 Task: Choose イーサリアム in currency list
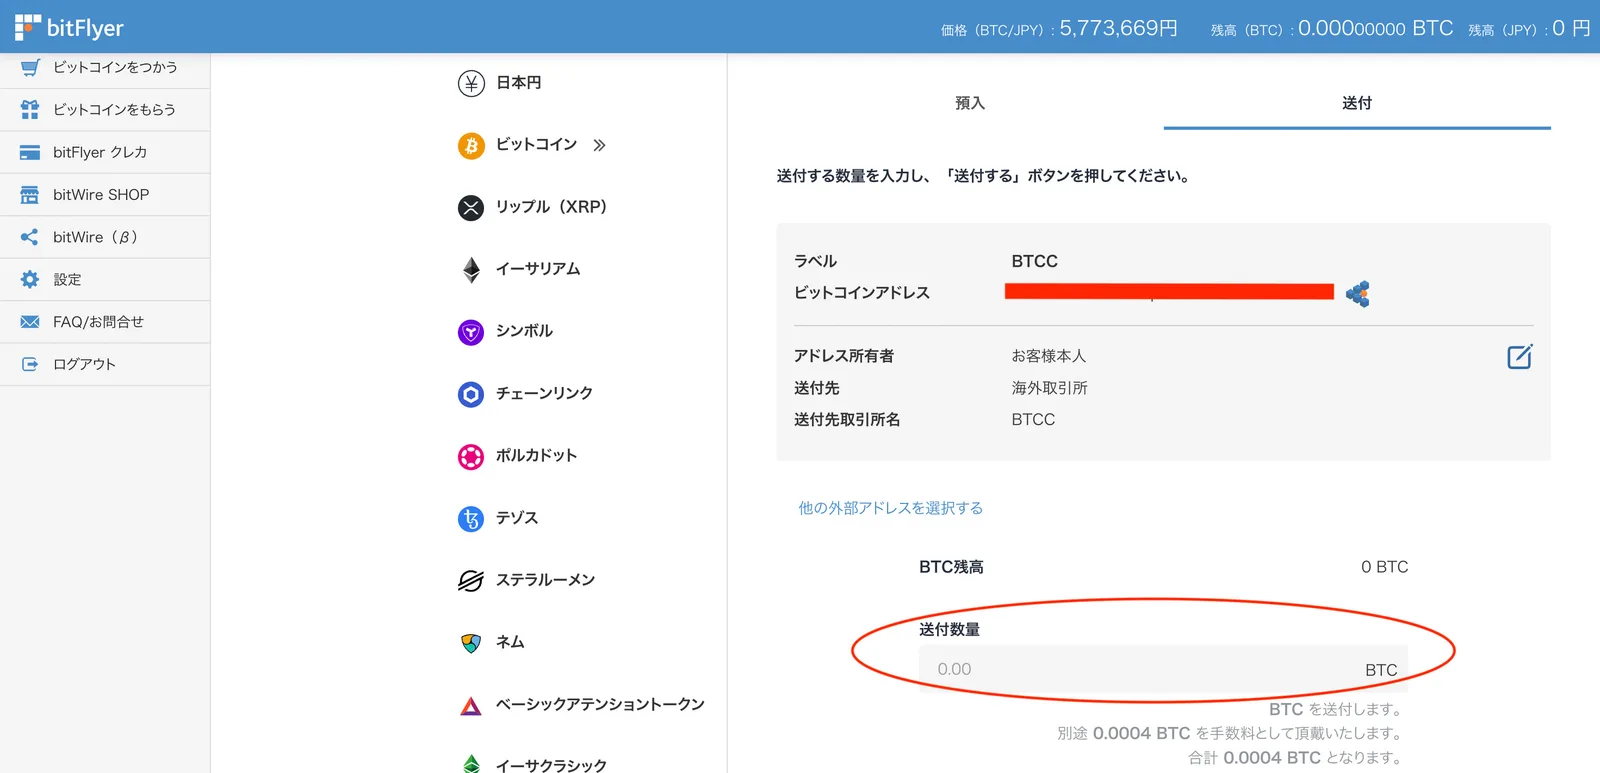538,269
